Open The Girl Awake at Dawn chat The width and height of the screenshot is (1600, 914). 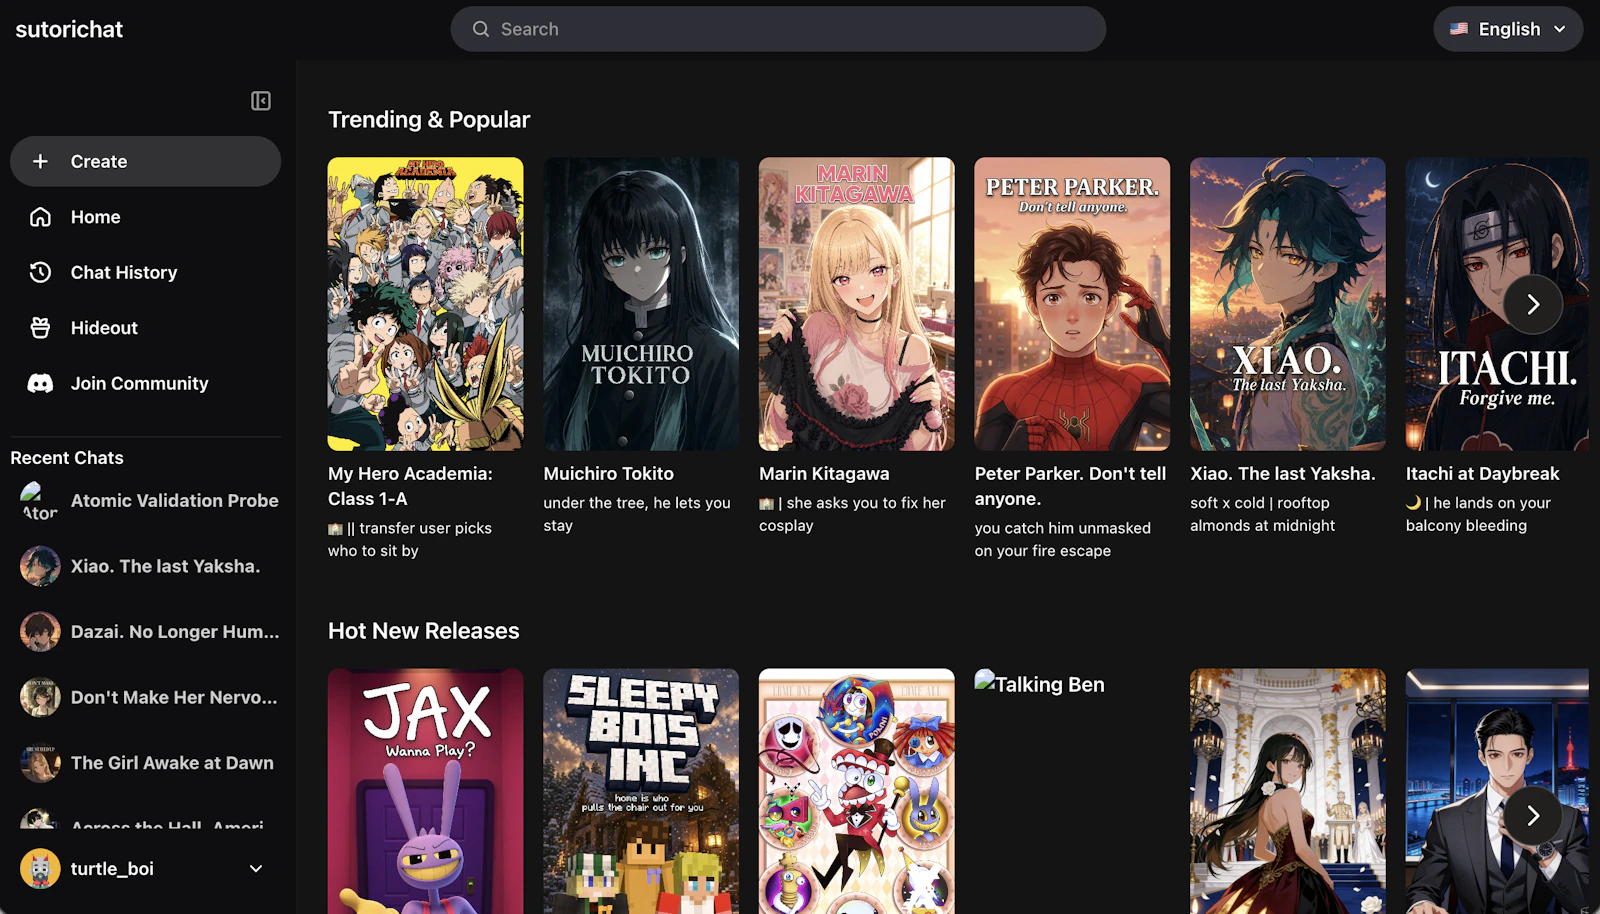pos(150,763)
